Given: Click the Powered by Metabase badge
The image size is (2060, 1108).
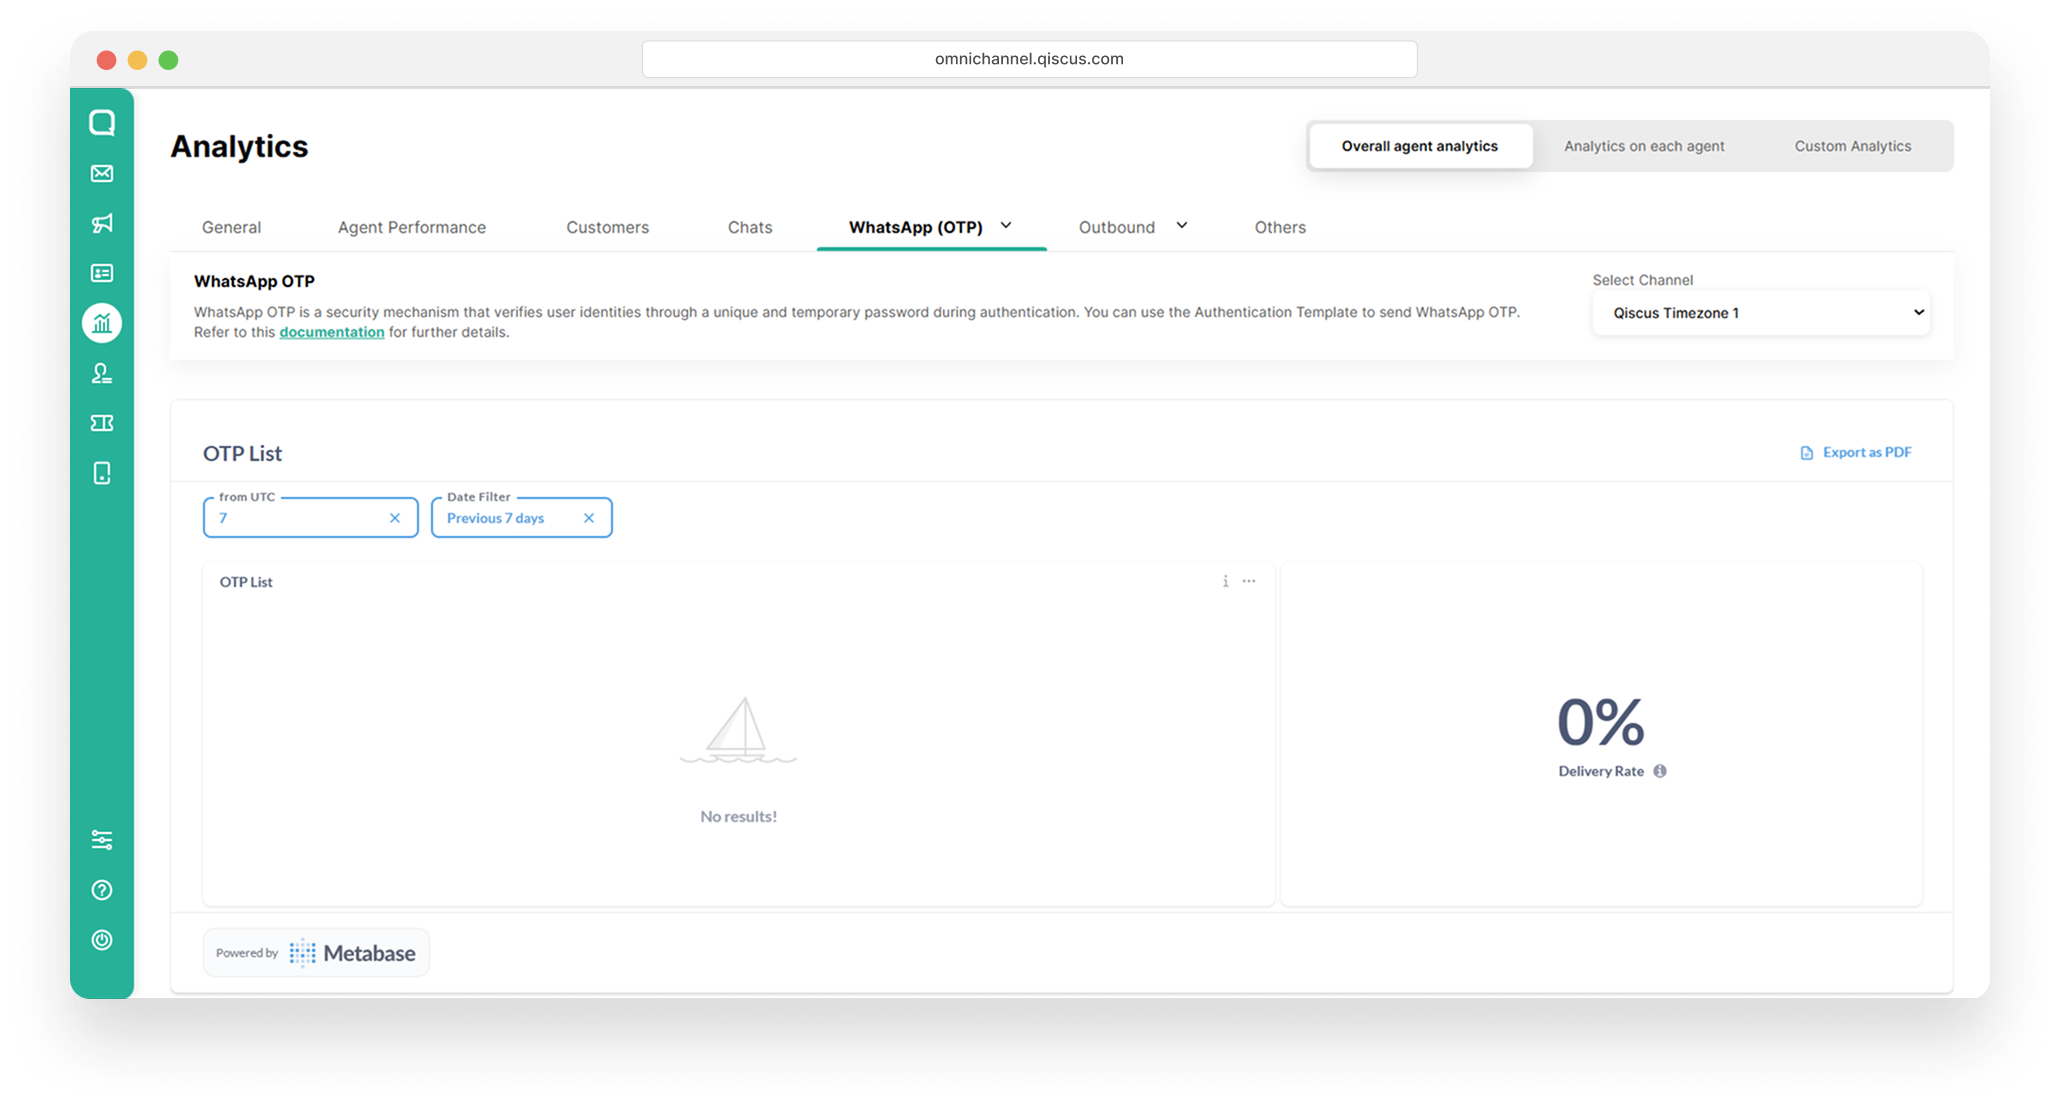Looking at the screenshot, I should tap(316, 953).
